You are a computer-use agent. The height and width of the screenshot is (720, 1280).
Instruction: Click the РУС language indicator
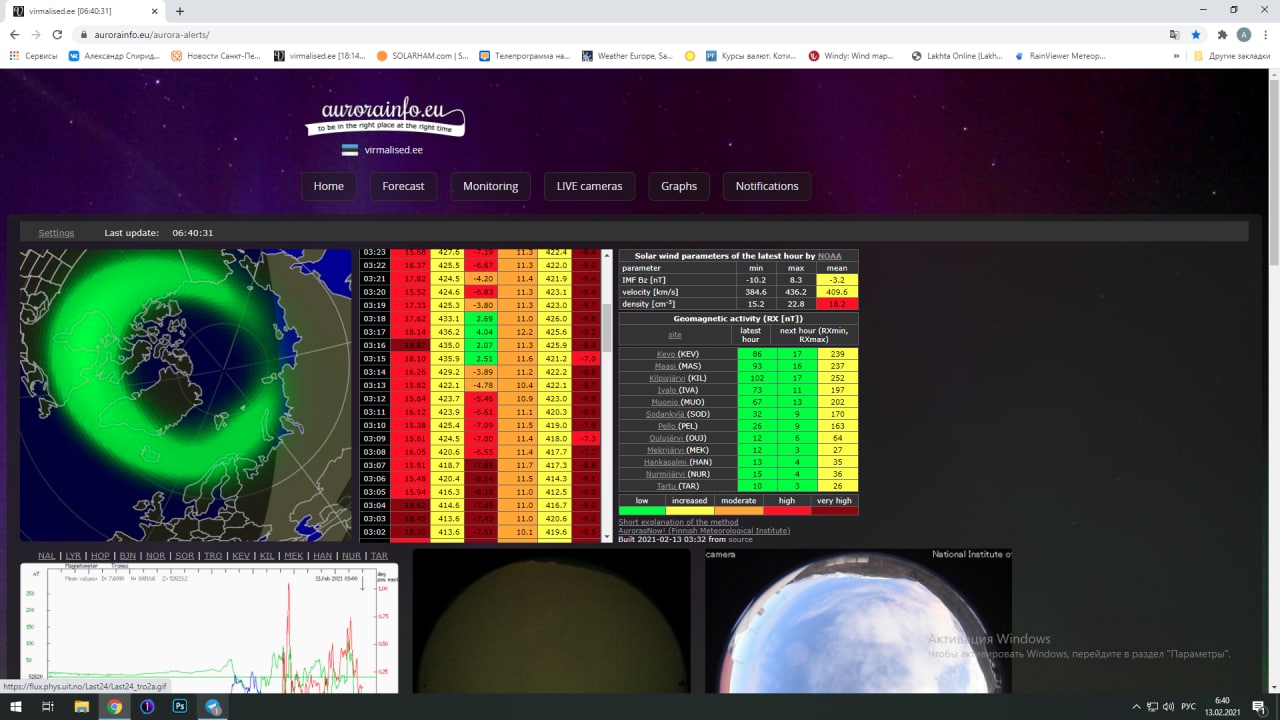click(1189, 706)
